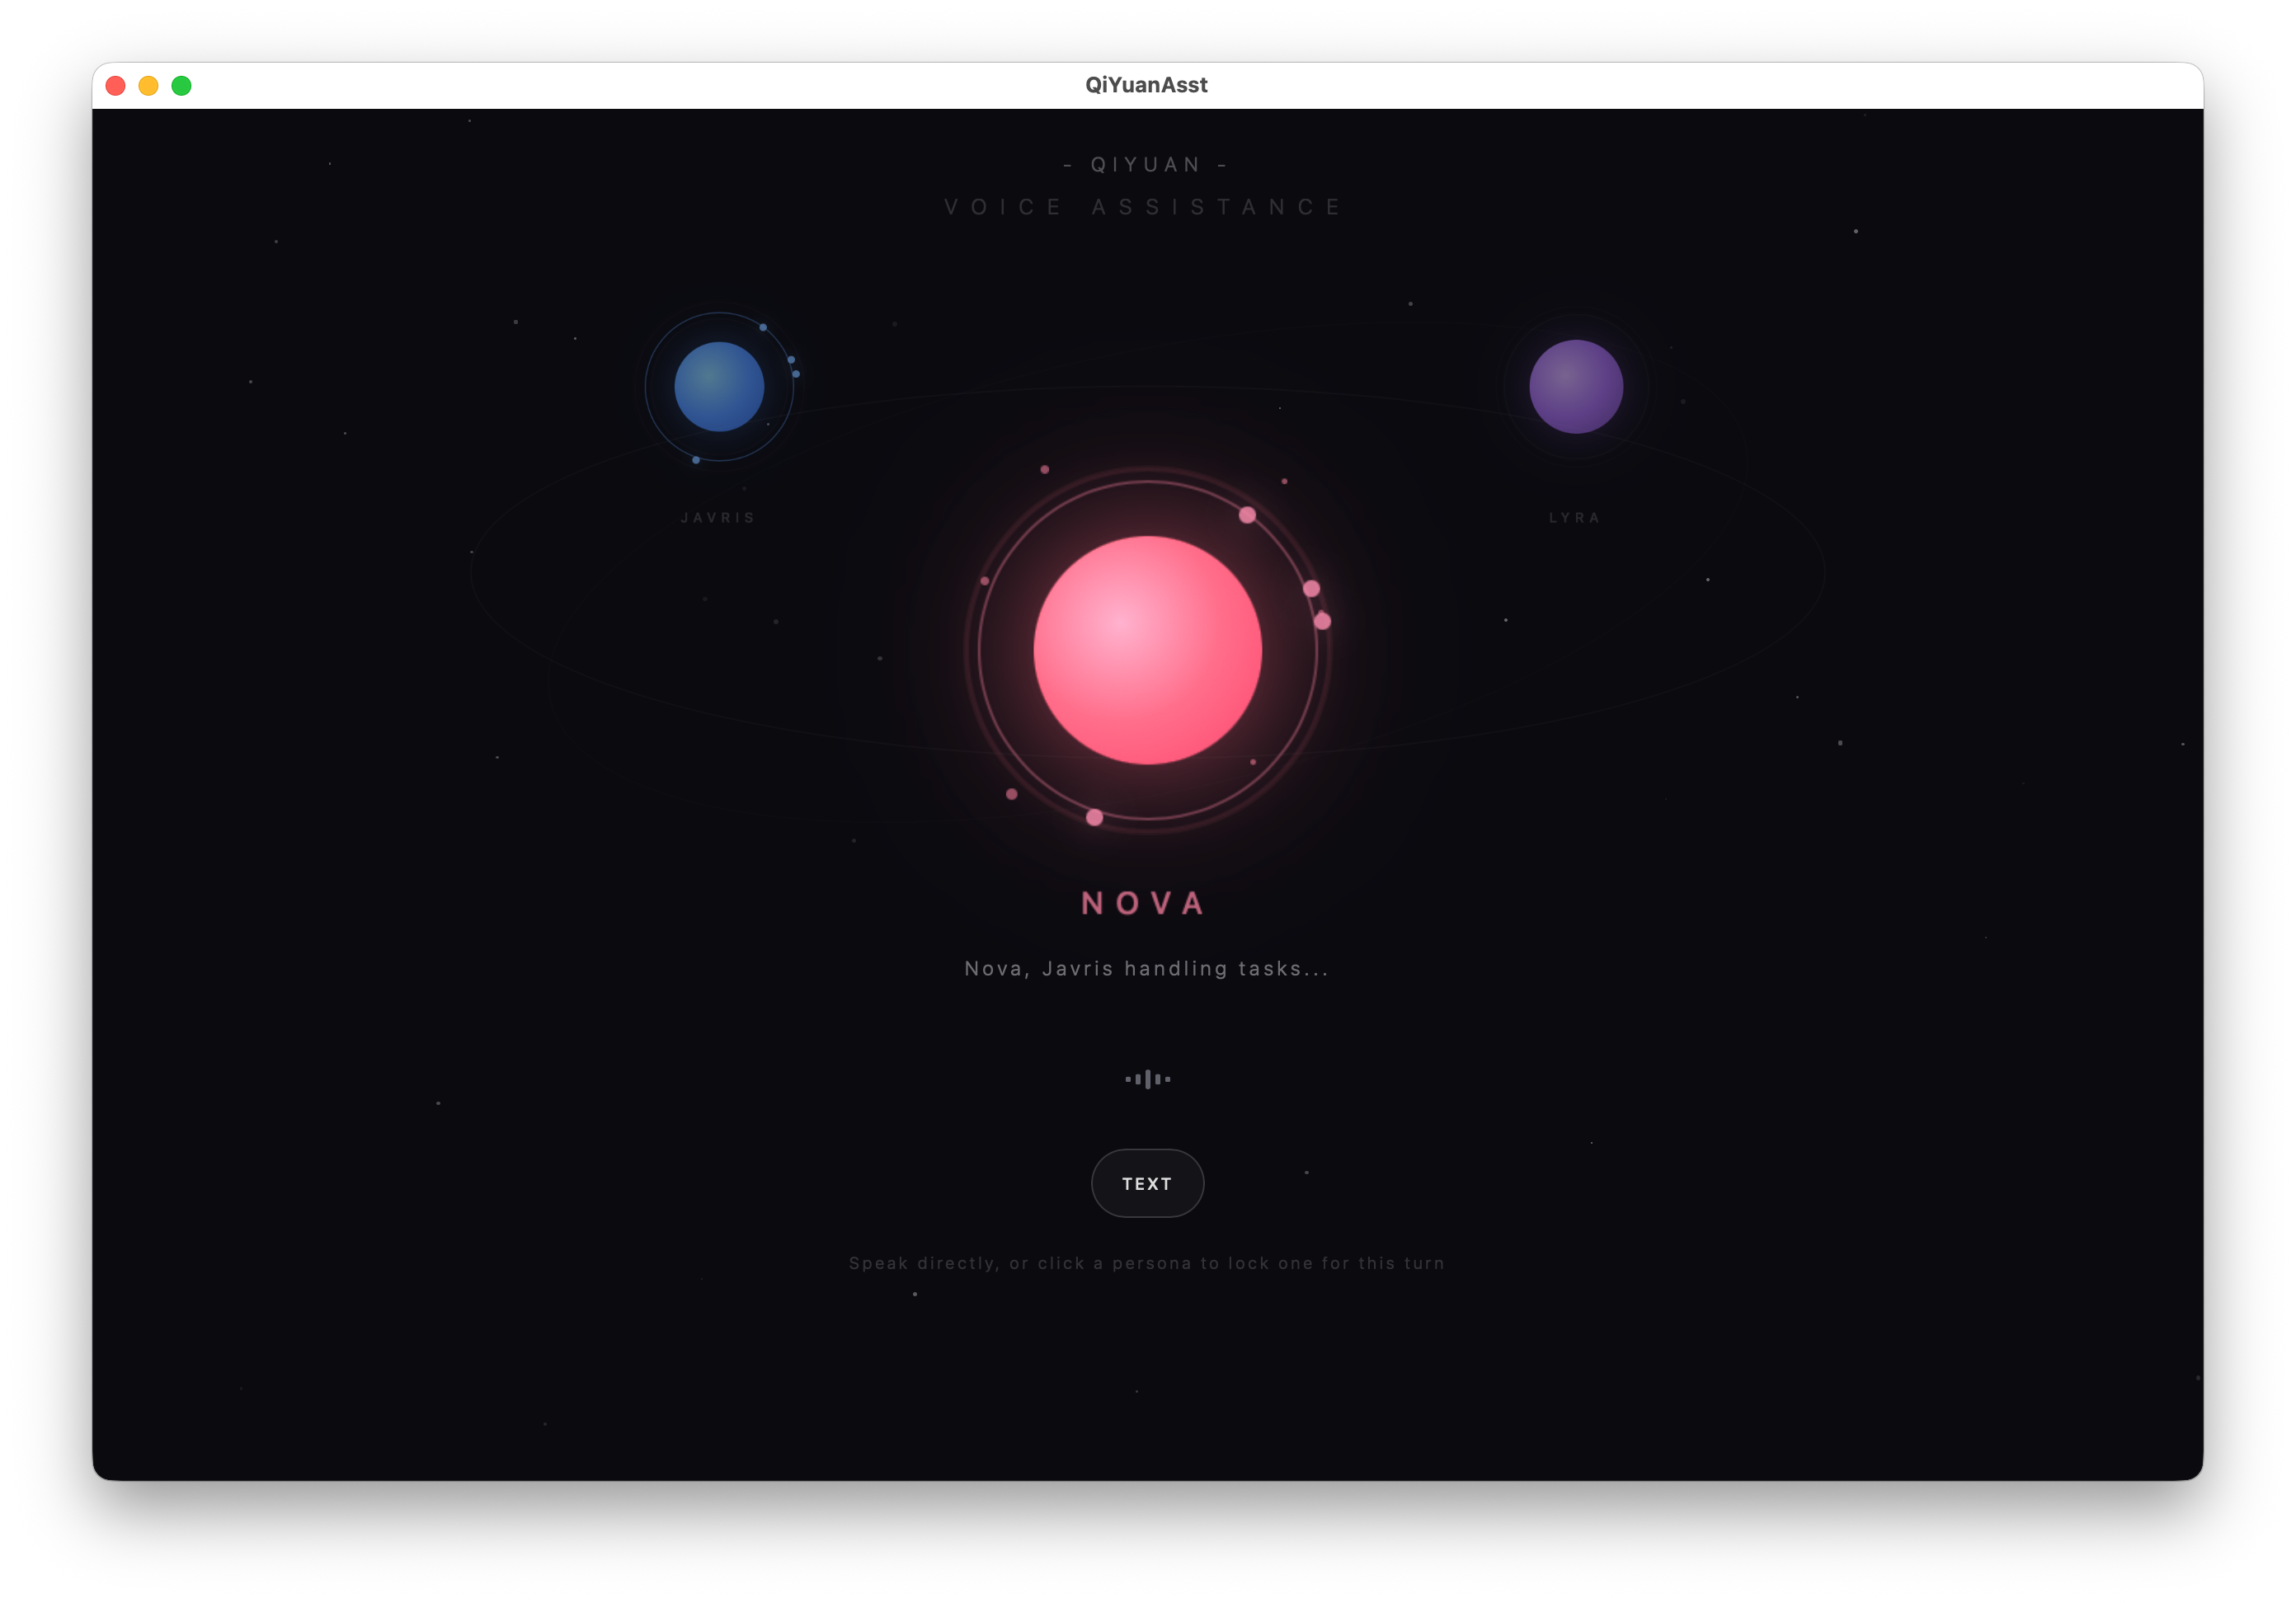Click the NOVA persona name heading
Image resolution: width=2296 pixels, height=1603 pixels.
point(1144,903)
